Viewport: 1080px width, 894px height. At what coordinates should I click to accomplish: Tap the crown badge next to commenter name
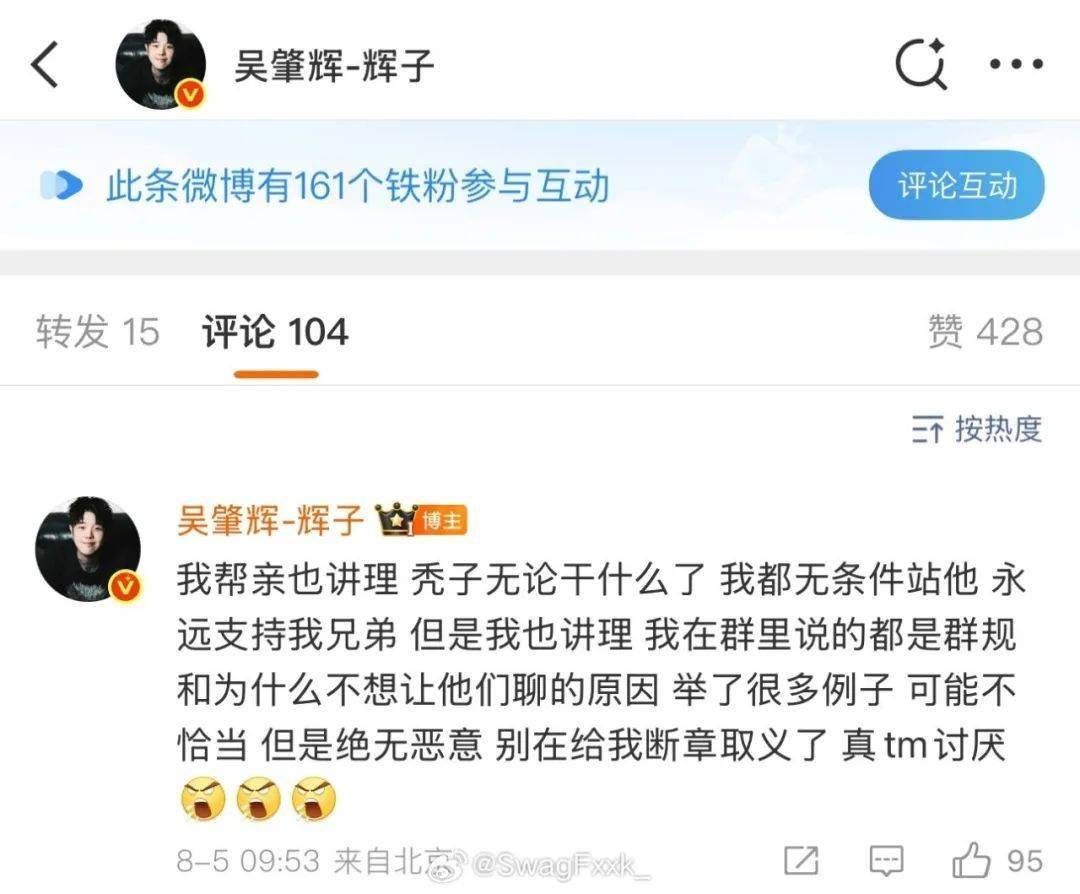pyautogui.click(x=396, y=519)
